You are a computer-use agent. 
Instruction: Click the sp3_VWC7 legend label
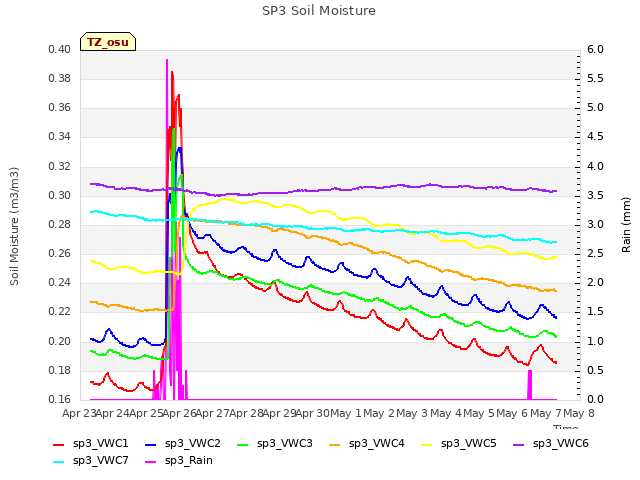[x=100, y=461]
